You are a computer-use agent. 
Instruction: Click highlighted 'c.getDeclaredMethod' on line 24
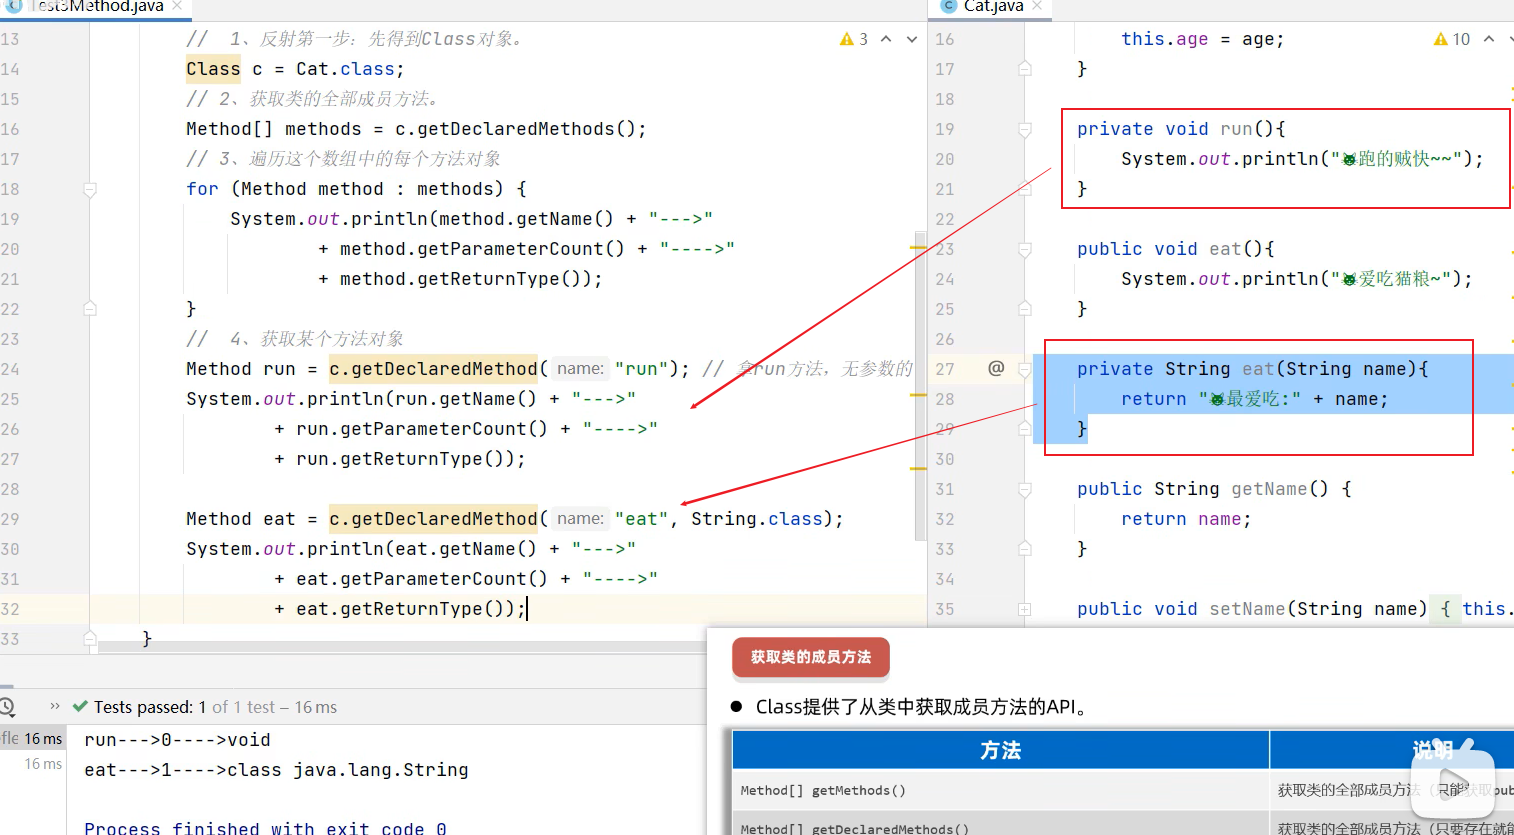[433, 369]
